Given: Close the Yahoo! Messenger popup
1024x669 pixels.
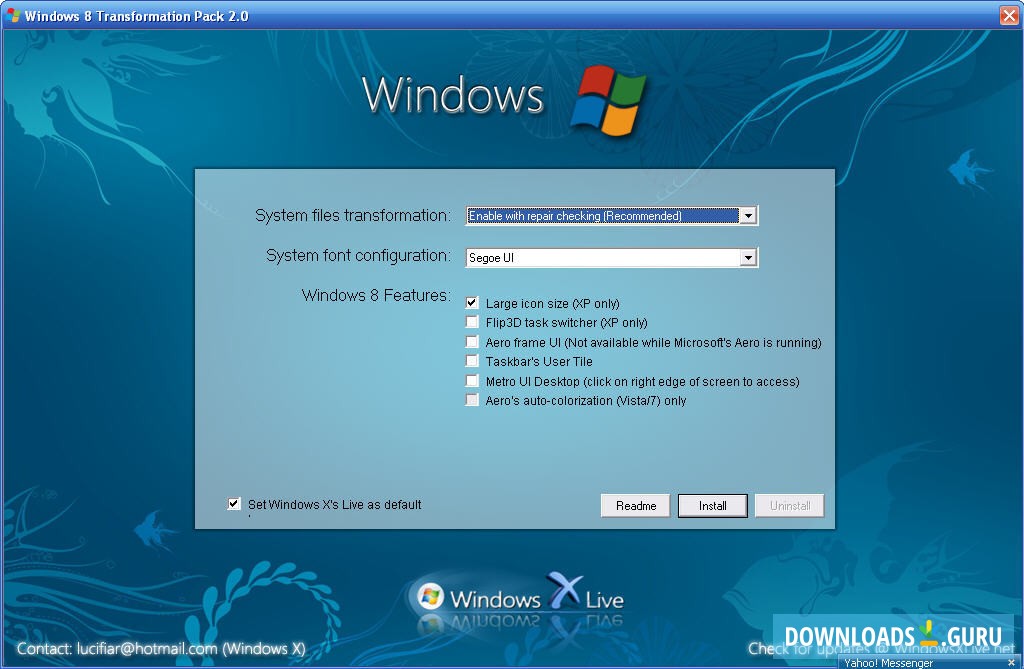Looking at the screenshot, I should click(x=1012, y=662).
